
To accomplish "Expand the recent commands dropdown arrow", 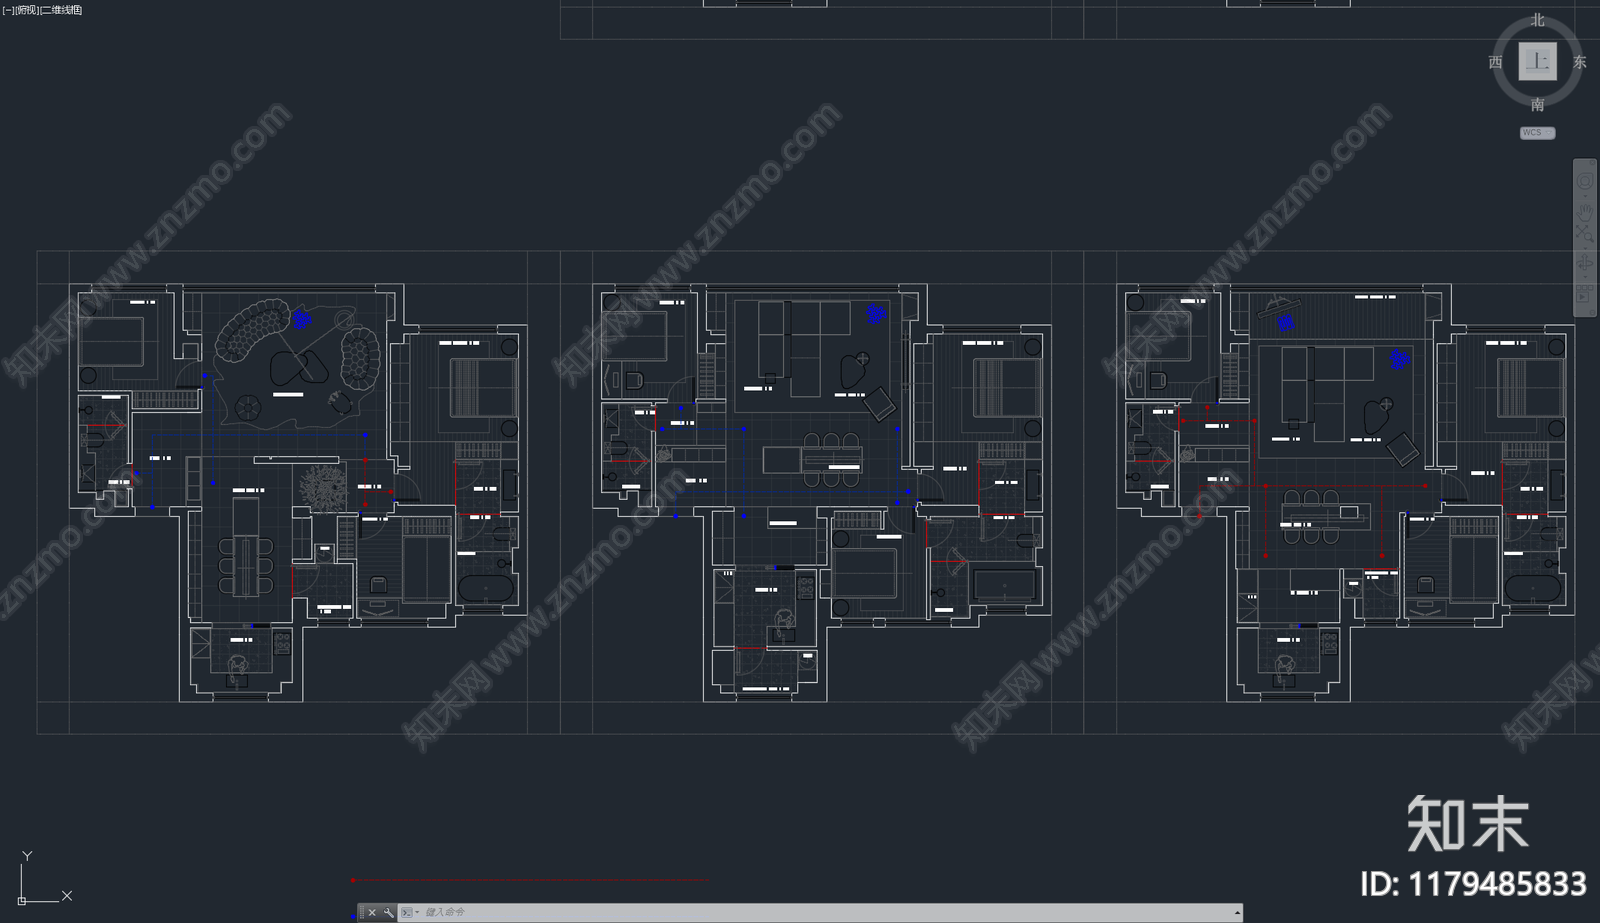I will tap(417, 912).
